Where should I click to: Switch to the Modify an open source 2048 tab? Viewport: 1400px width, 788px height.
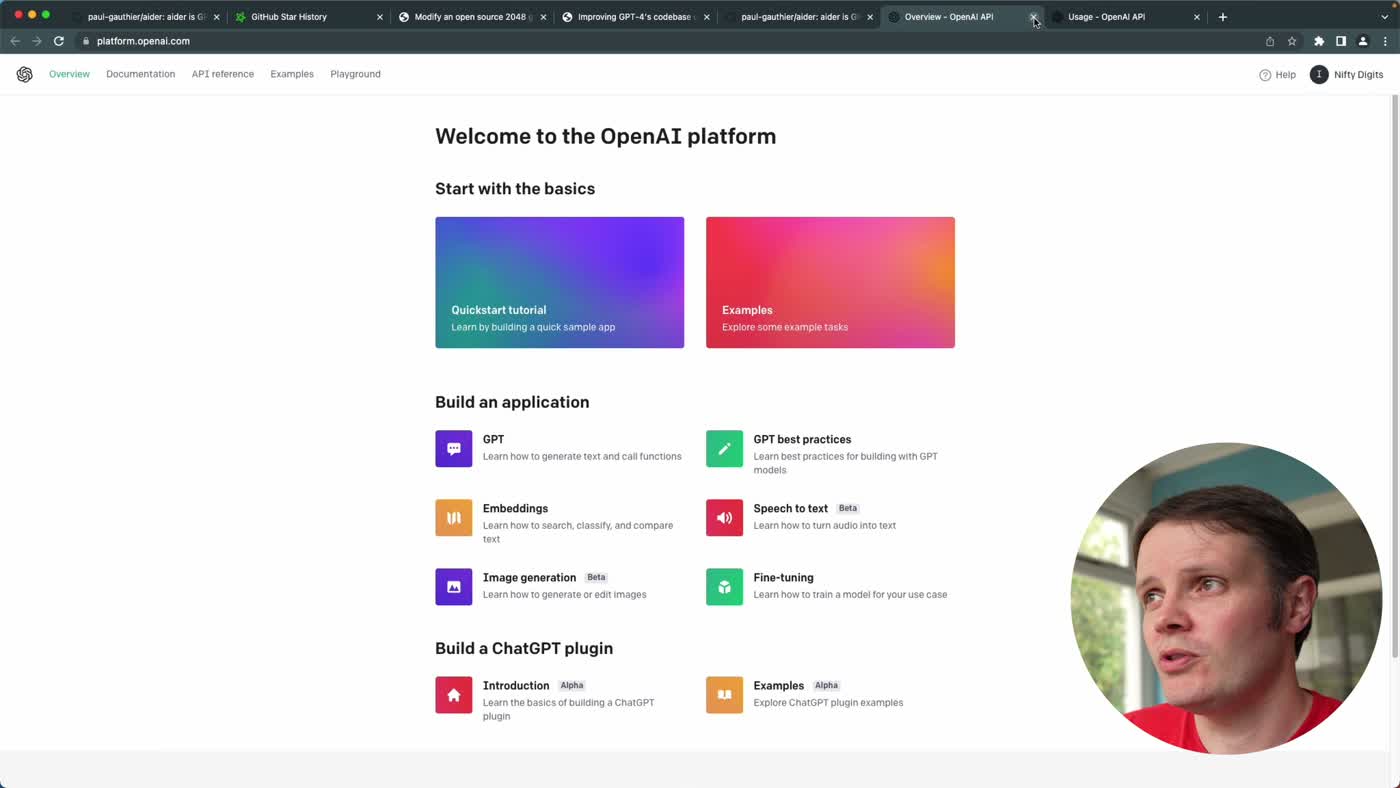coord(472,17)
